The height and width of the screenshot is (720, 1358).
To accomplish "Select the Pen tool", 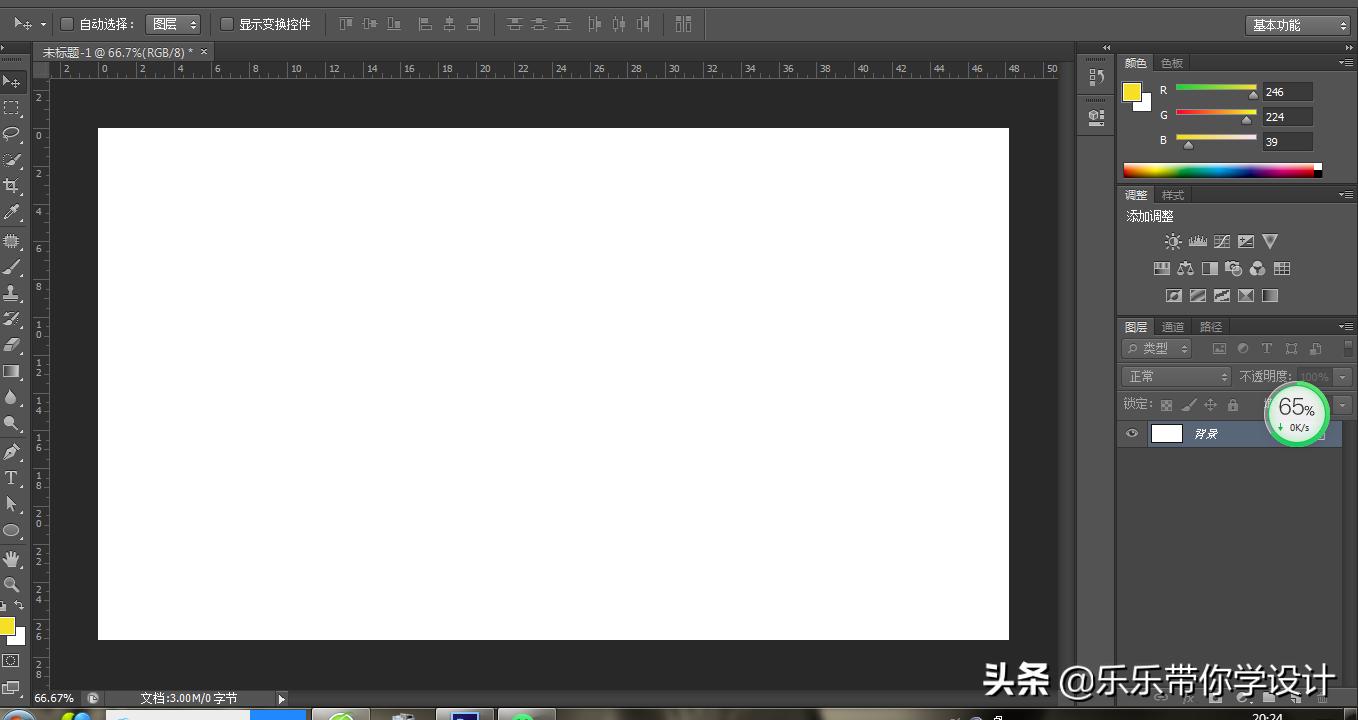I will click(12, 452).
